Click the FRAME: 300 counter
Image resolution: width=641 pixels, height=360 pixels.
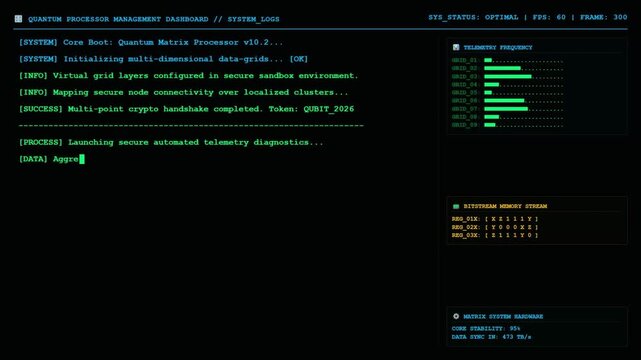pyautogui.click(x=603, y=17)
